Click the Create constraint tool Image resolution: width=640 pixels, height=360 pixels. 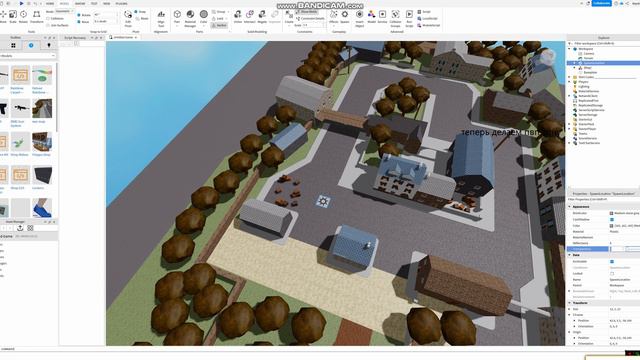[x=289, y=17]
